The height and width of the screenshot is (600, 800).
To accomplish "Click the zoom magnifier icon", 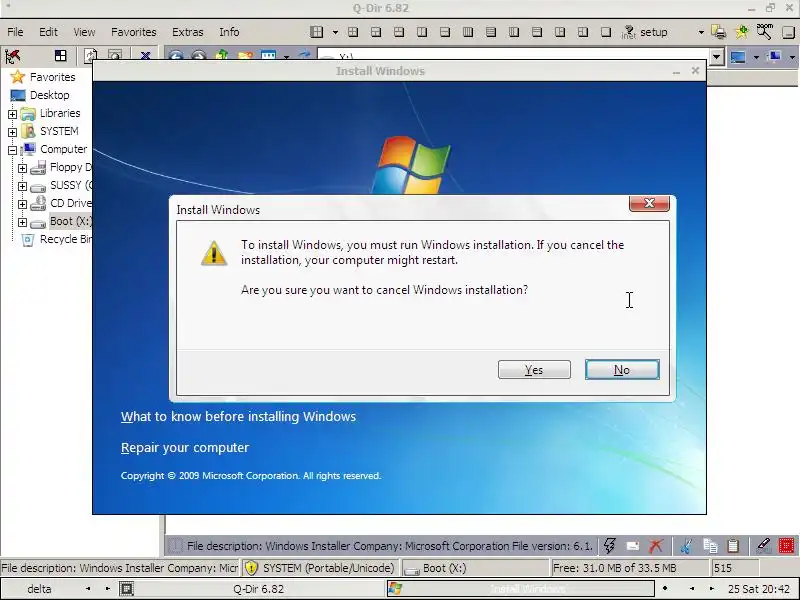I will pyautogui.click(x=764, y=32).
